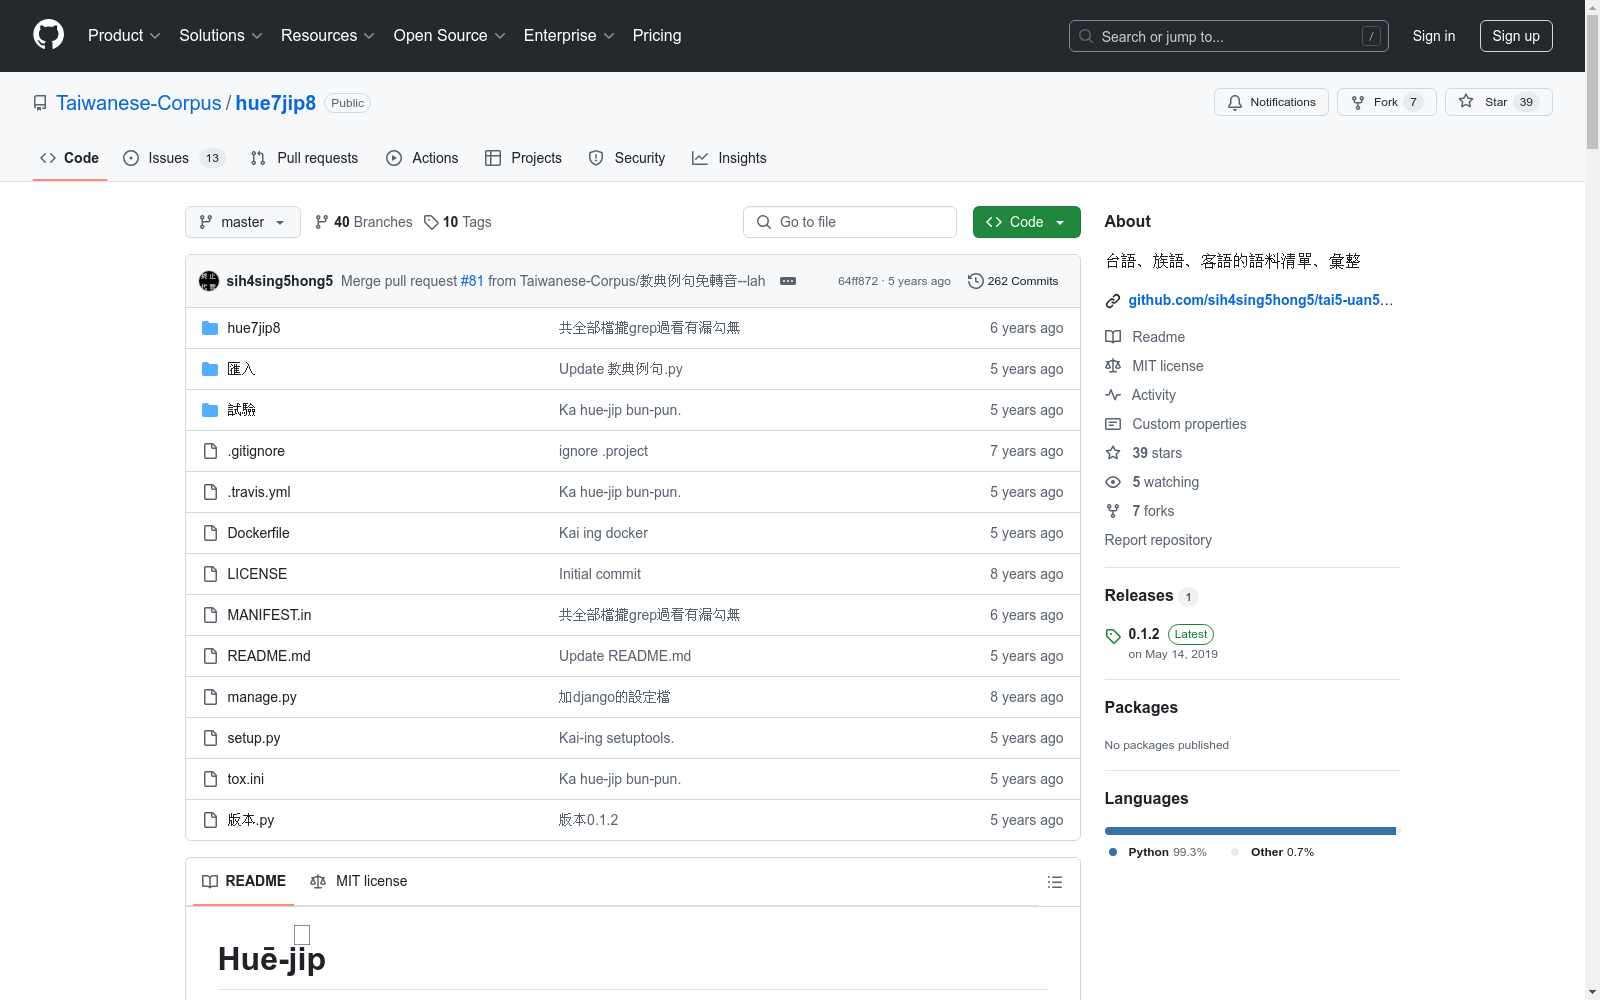The height and width of the screenshot is (1000, 1600).
Task: Click the notifications bell icon
Action: pyautogui.click(x=1235, y=102)
